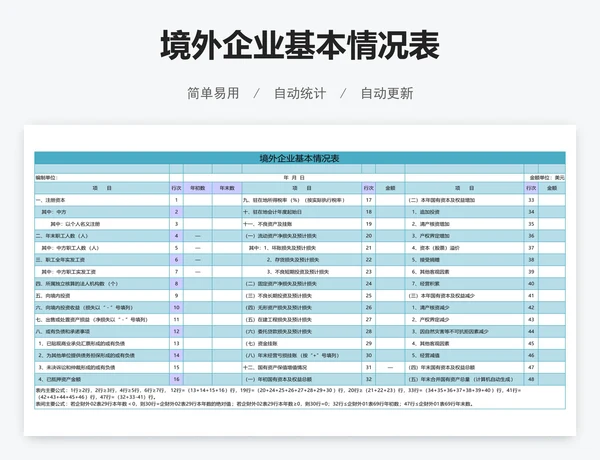Click the row (五) 在建工程损失及预计损失
The height and width of the screenshot is (460, 600).
[302, 320]
